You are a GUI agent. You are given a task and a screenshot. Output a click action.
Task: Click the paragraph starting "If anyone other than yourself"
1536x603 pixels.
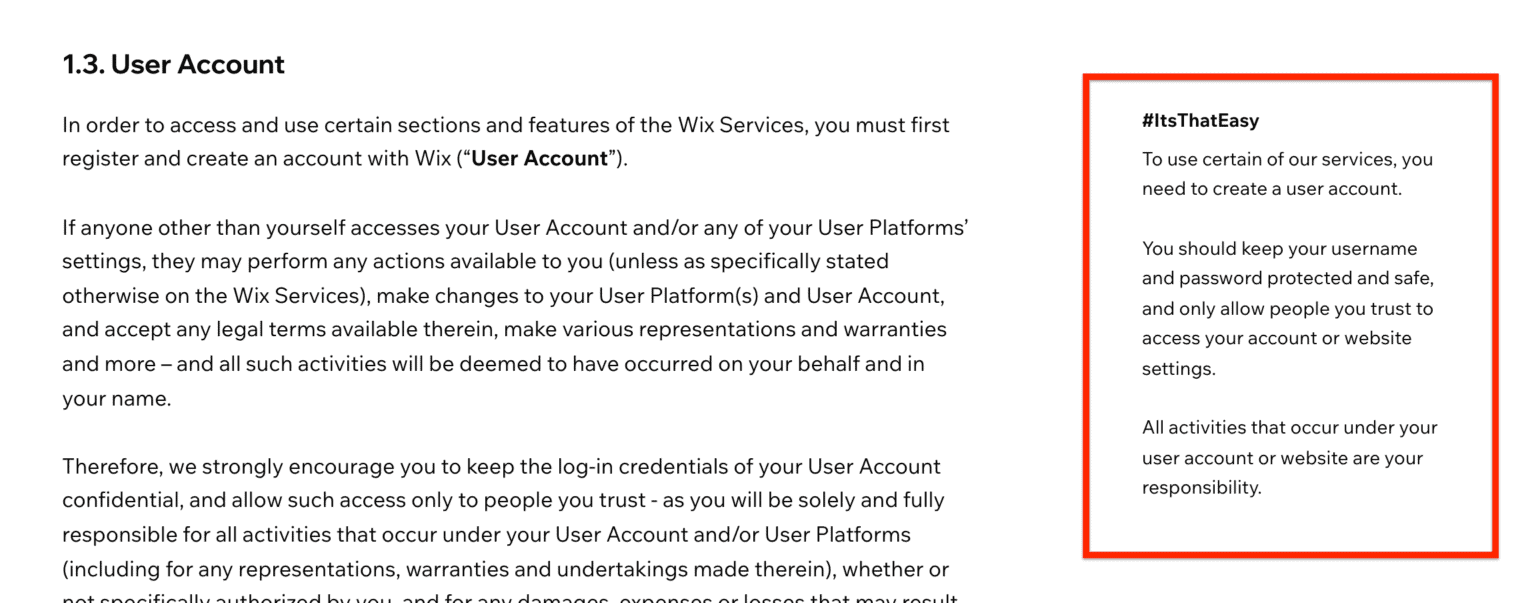tap(515, 313)
